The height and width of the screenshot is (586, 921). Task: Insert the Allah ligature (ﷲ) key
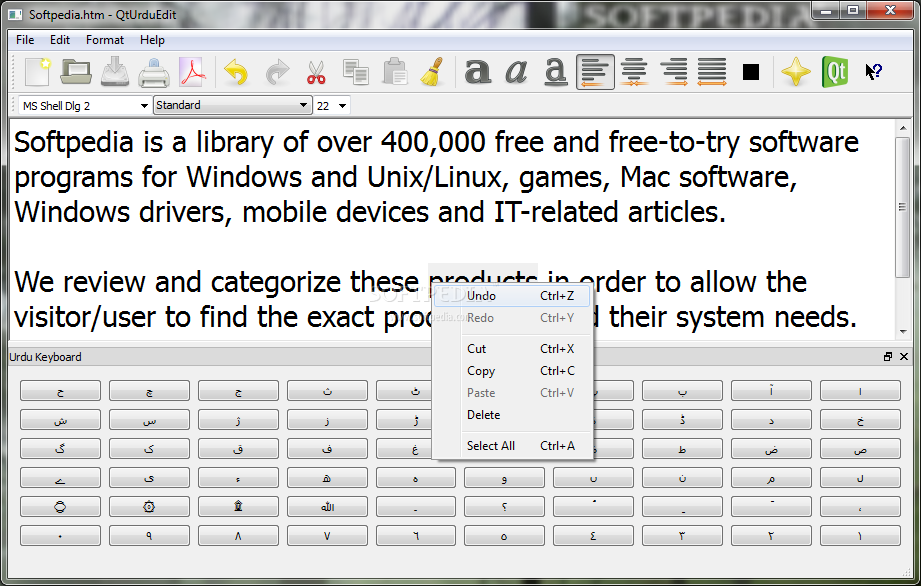click(327, 506)
